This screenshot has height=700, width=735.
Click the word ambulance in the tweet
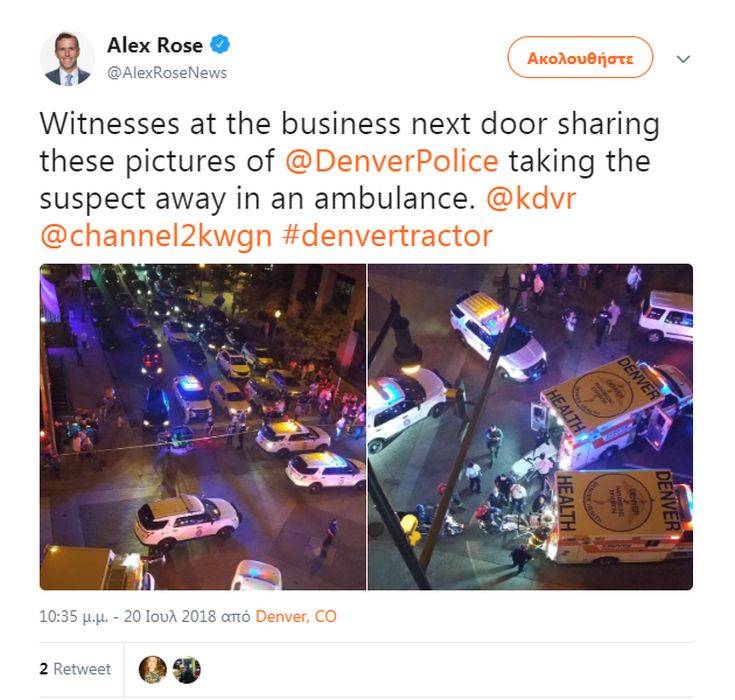coord(391,199)
